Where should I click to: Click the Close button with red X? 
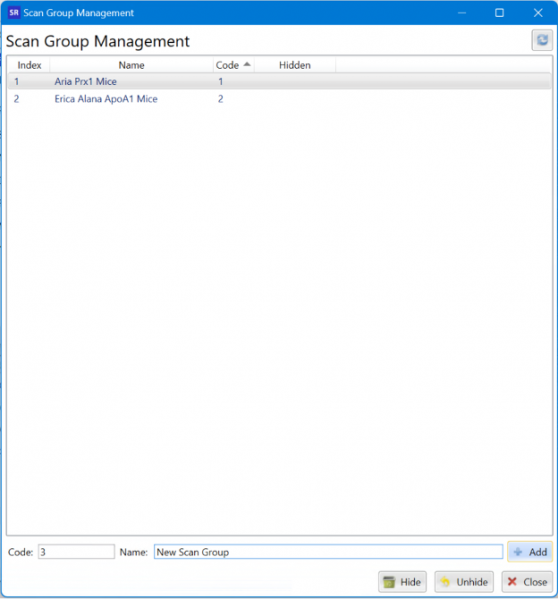tap(527, 582)
